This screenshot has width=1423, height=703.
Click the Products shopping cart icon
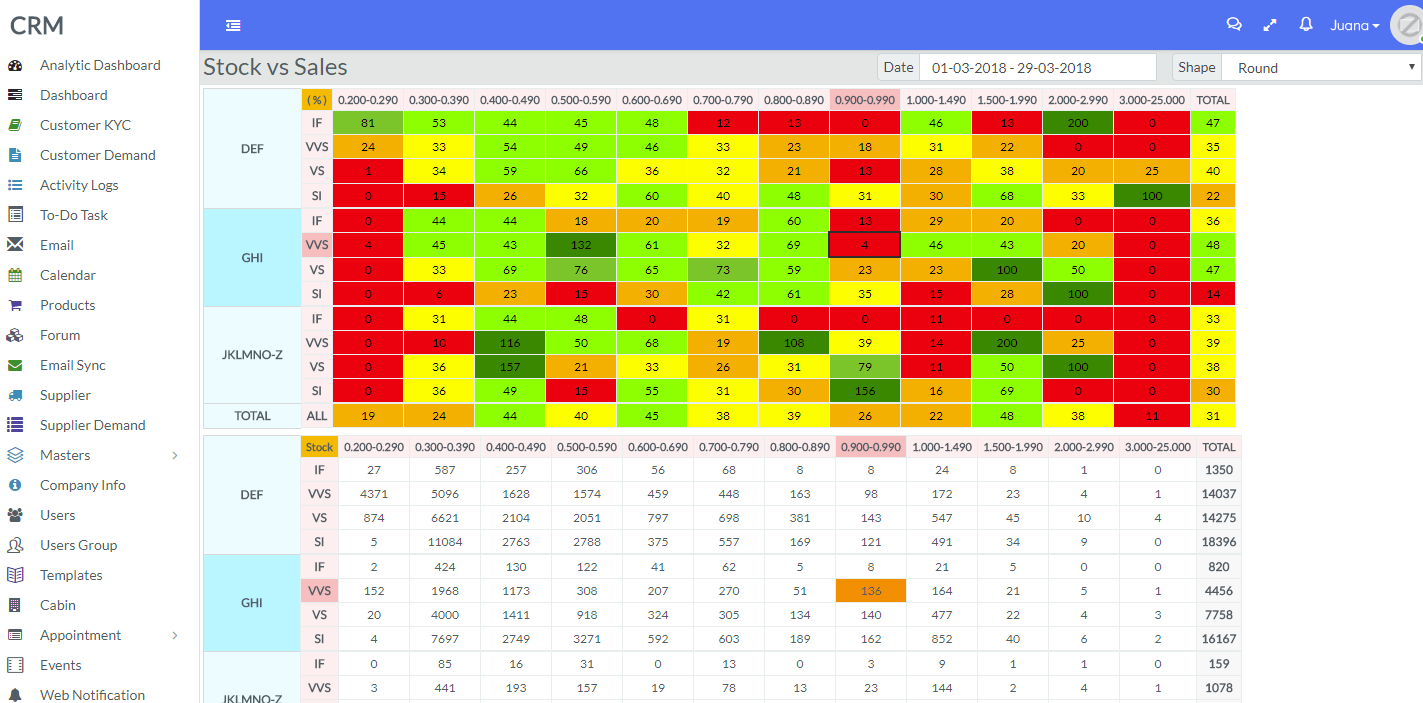coord(15,305)
